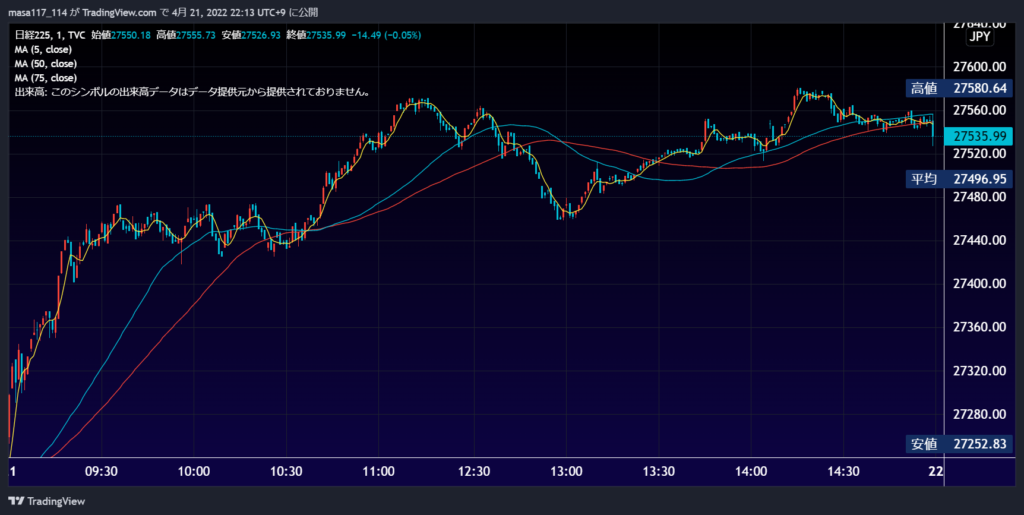Select the MA (5, close) indicator label
The image size is (1024, 515).
click(43, 49)
